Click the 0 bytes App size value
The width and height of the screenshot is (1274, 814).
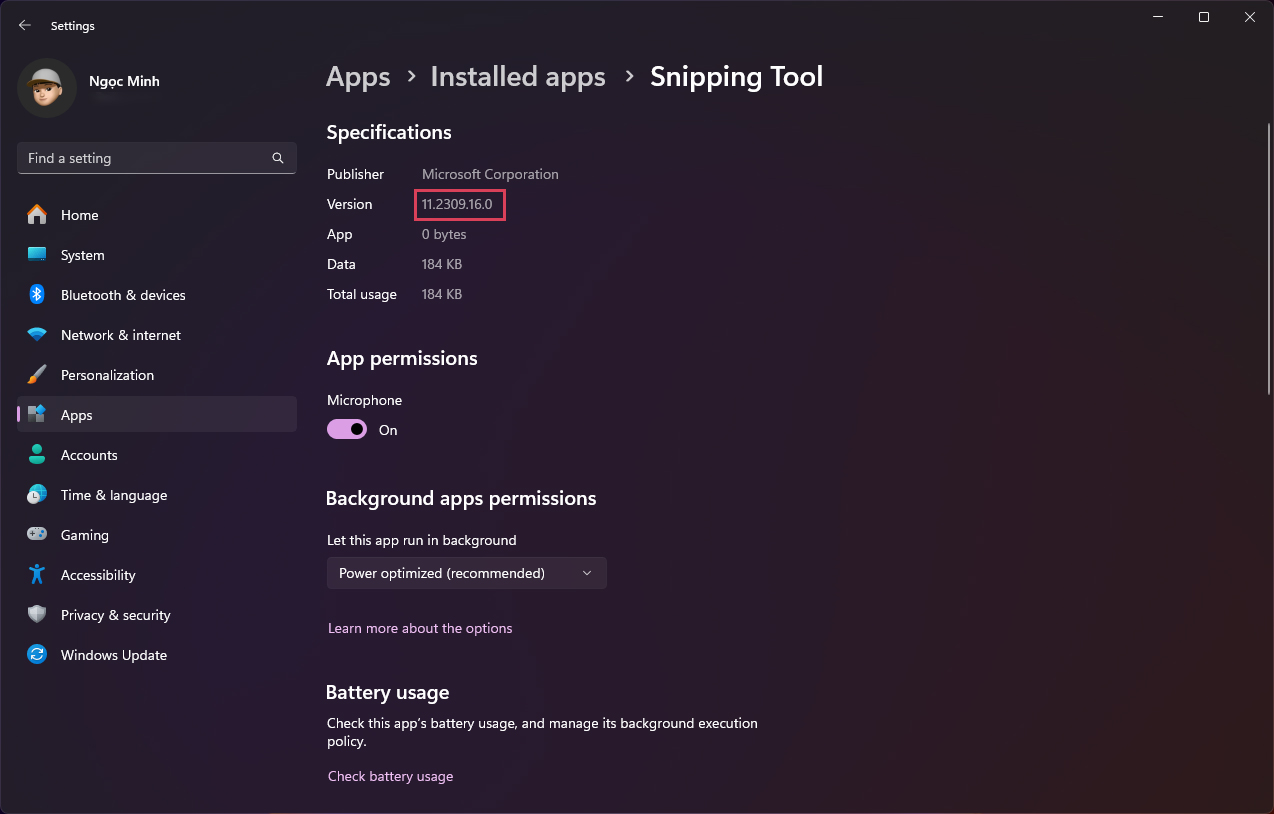(444, 234)
